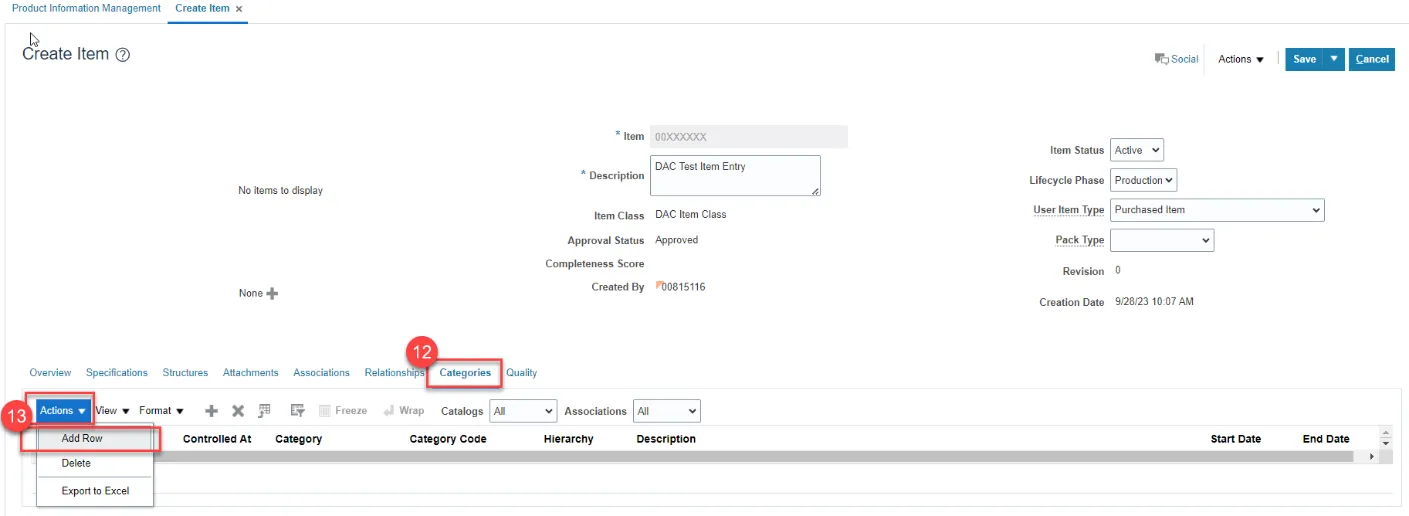Open the table Actions menu button

pos(62,411)
